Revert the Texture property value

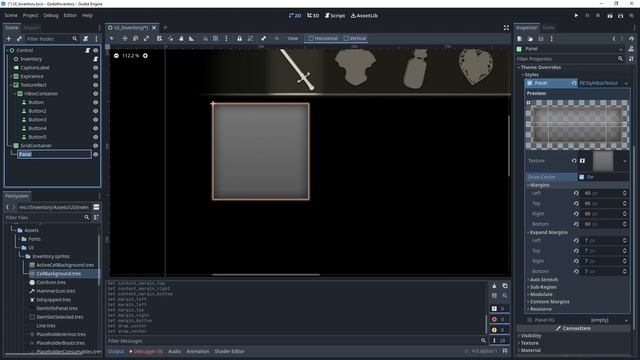click(574, 161)
